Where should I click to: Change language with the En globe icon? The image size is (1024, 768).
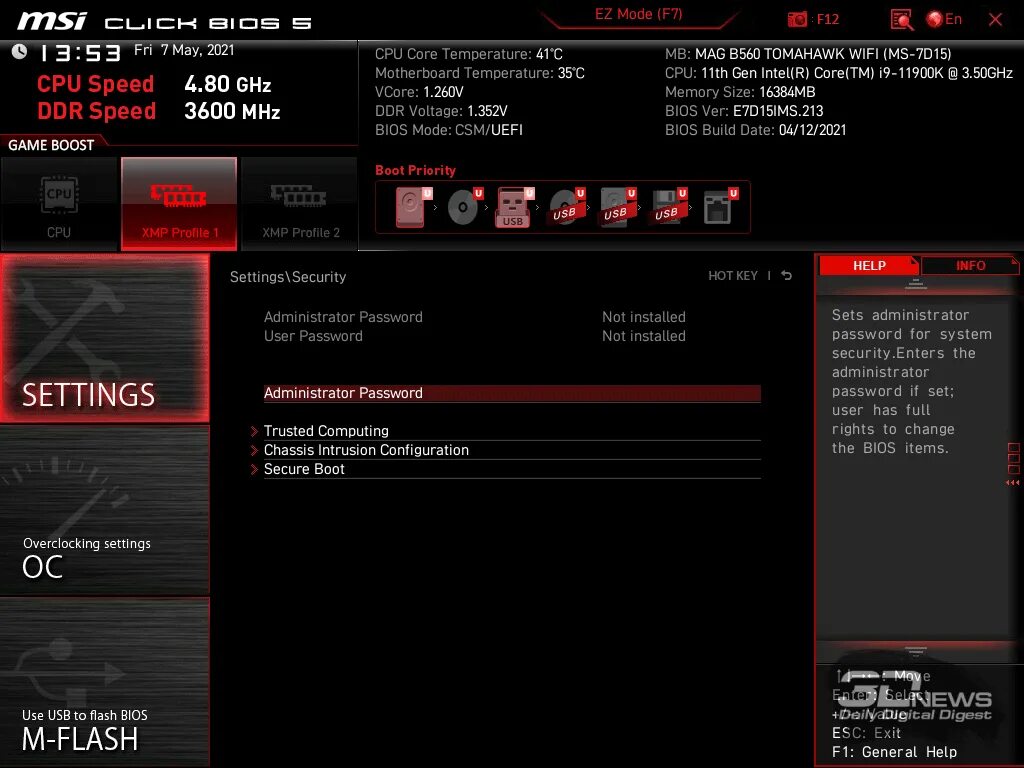944,20
